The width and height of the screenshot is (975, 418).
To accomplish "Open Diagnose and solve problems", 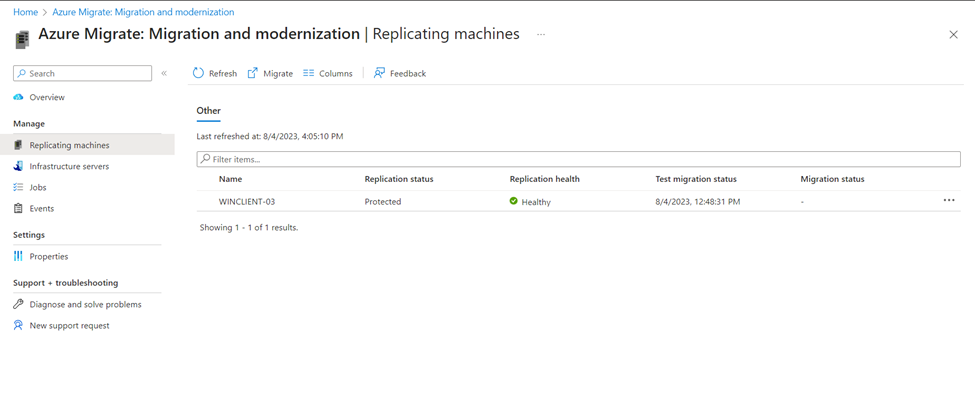I will click(87, 304).
